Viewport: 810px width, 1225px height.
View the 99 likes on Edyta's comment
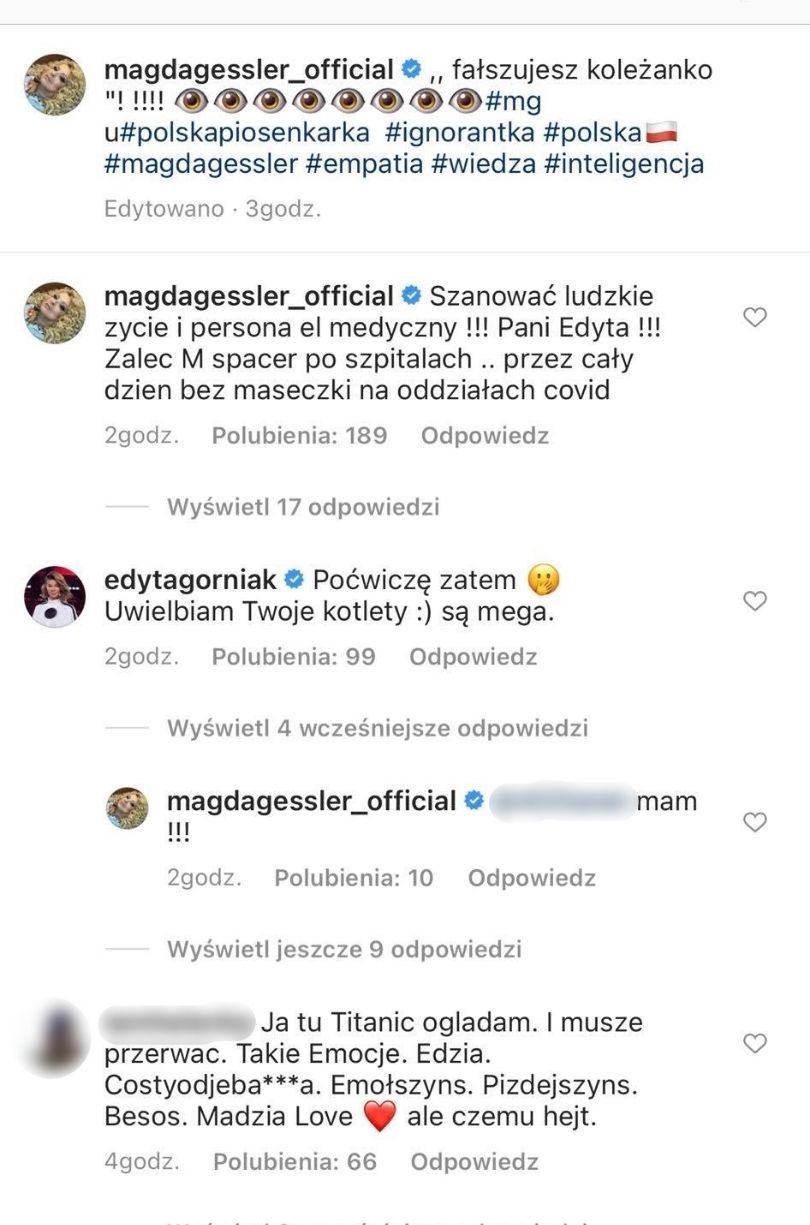click(293, 657)
